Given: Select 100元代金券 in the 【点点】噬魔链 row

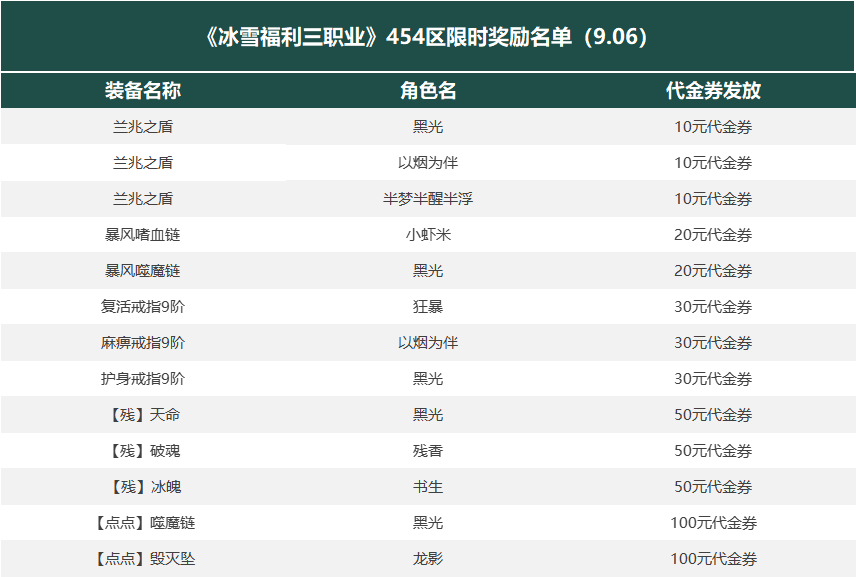Looking at the screenshot, I should pos(713,523).
